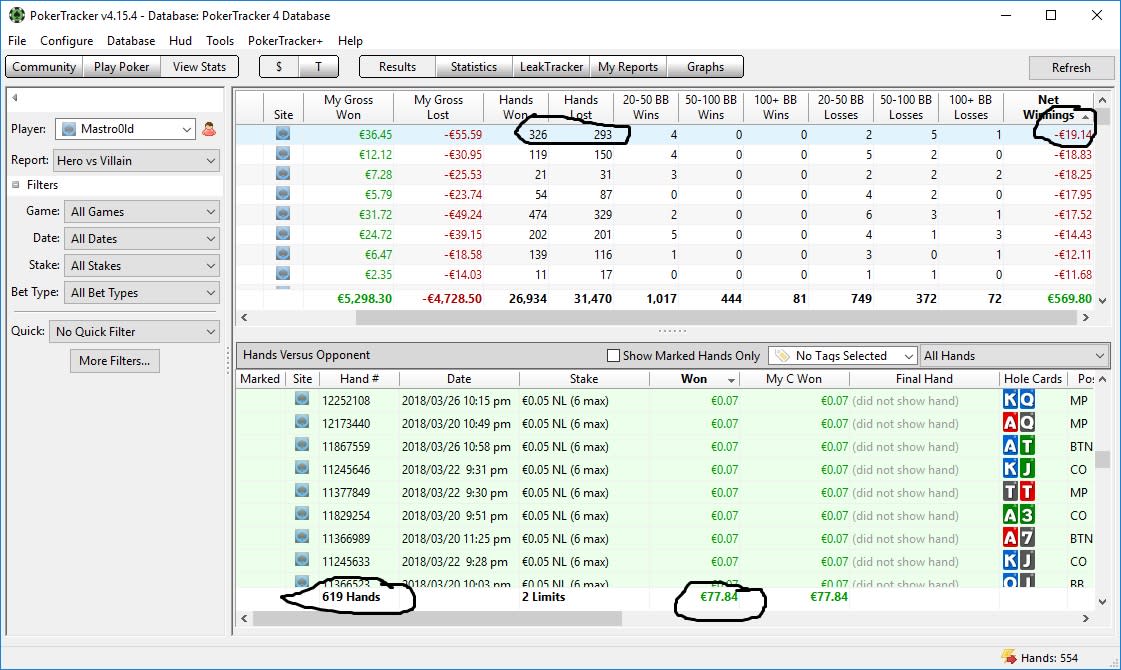This screenshot has width=1121, height=670.
Task: Open the All Hands dropdown
Action: tap(1014, 355)
